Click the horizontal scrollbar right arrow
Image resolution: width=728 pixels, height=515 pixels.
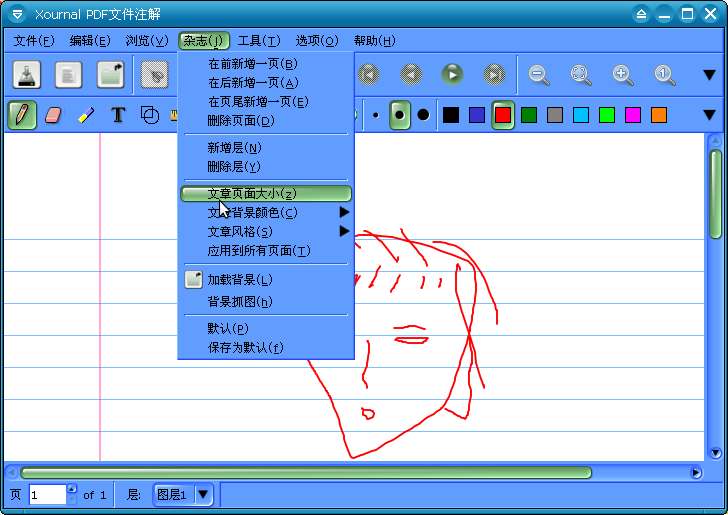tap(695, 473)
